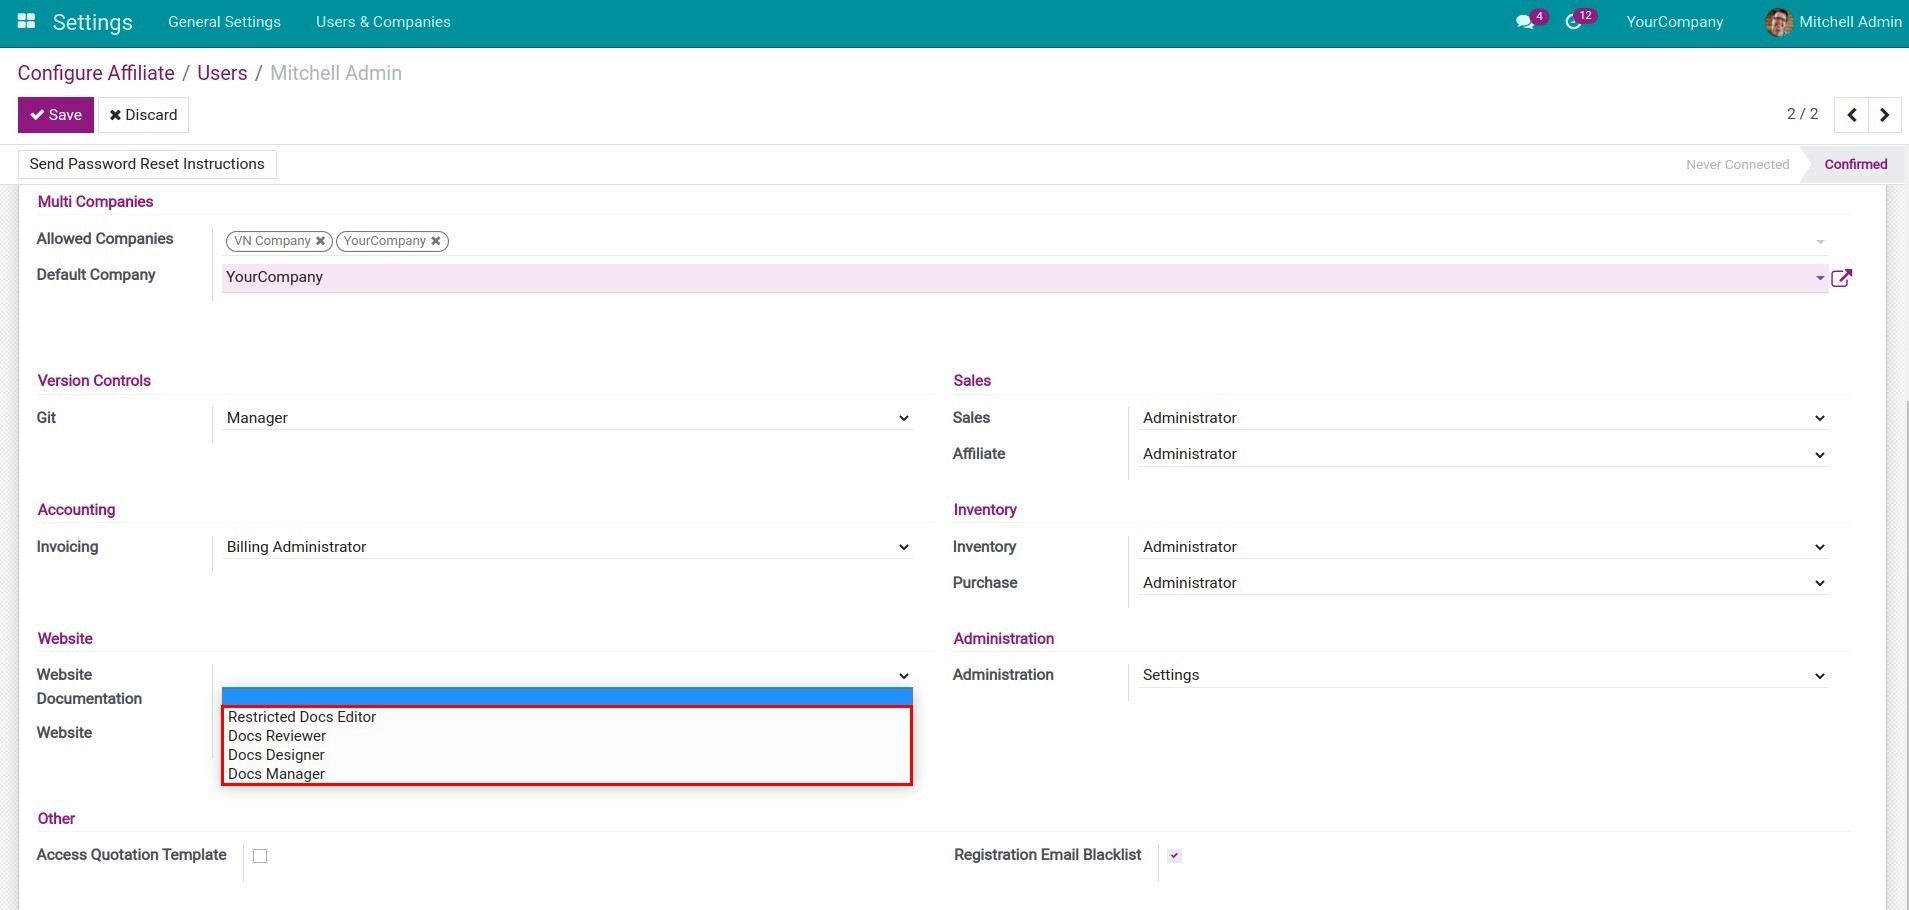This screenshot has width=1909, height=910.
Task: Disable the Registration Email Blacklist checkbox
Action: [1174, 855]
